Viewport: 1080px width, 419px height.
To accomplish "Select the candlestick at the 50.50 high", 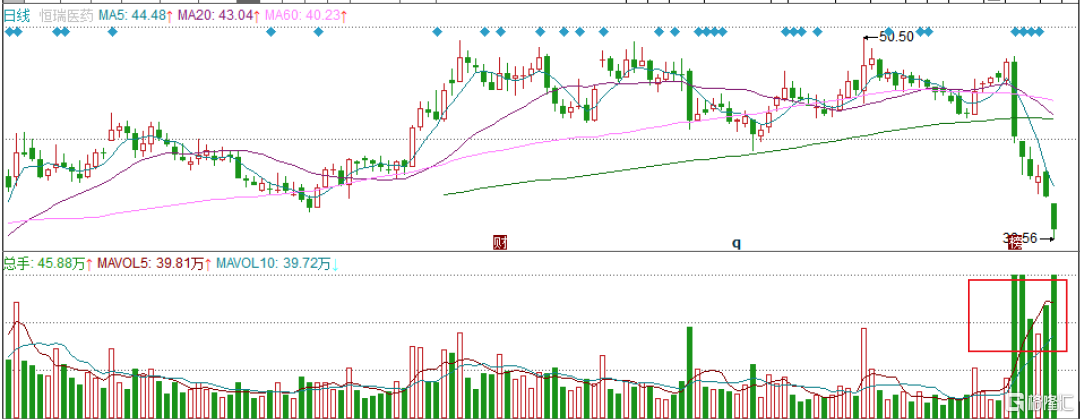I will click(864, 68).
